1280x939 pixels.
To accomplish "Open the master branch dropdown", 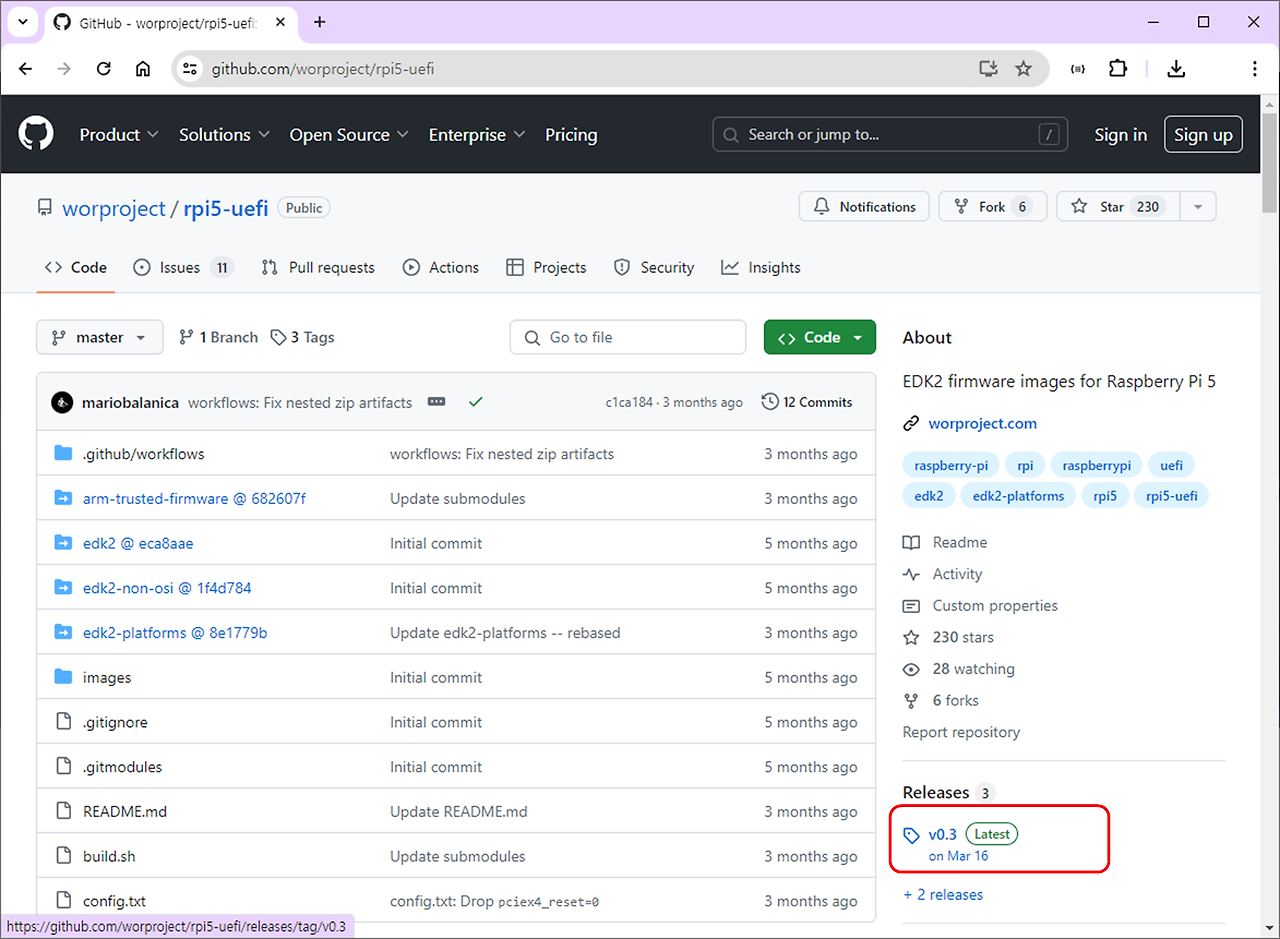I will click(x=99, y=337).
